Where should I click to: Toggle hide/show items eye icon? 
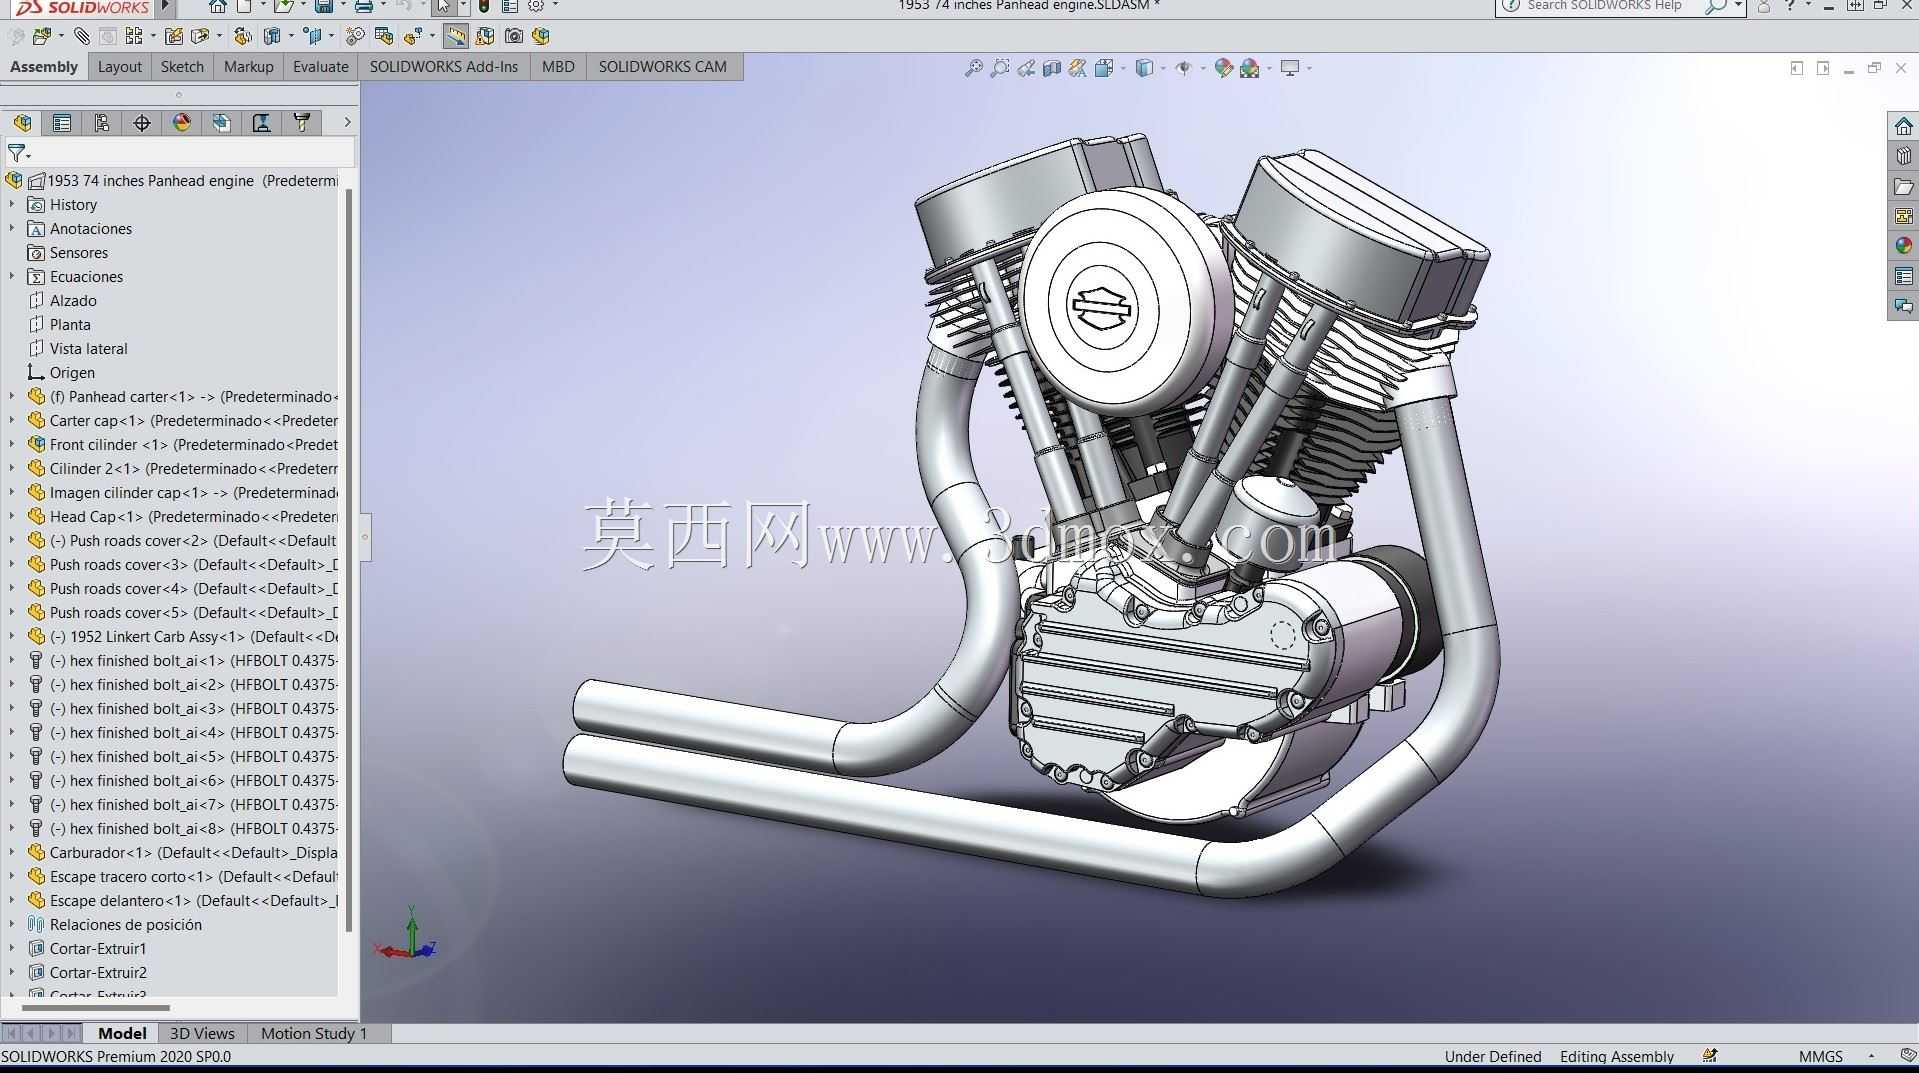tap(1184, 68)
